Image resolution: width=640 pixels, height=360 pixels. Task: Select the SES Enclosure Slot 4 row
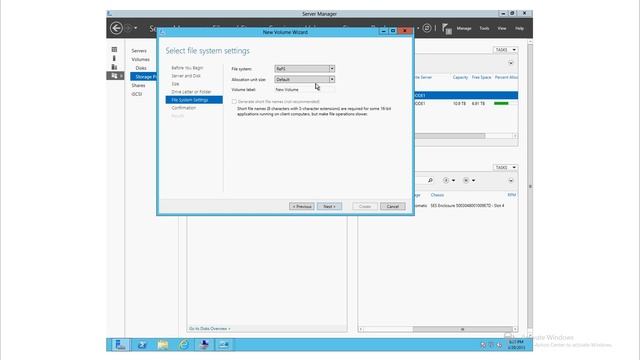(466, 206)
